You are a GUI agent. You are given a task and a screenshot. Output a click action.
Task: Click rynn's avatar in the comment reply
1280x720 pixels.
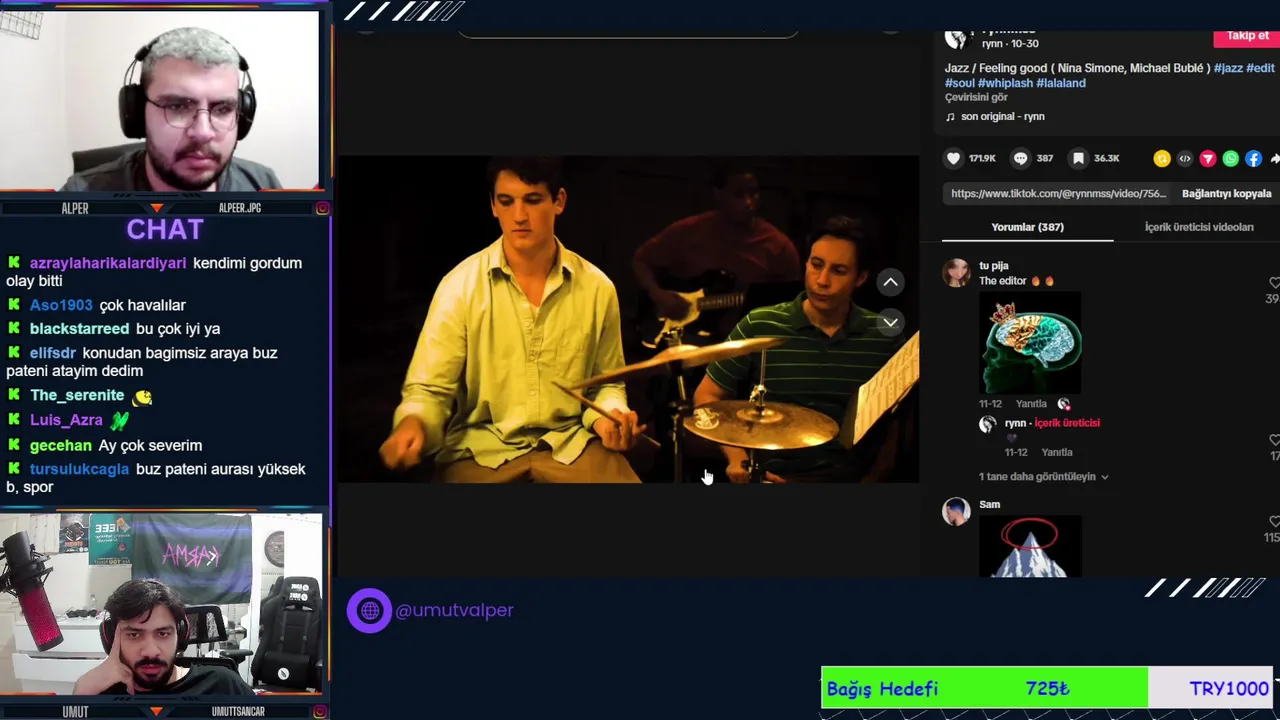(987, 424)
